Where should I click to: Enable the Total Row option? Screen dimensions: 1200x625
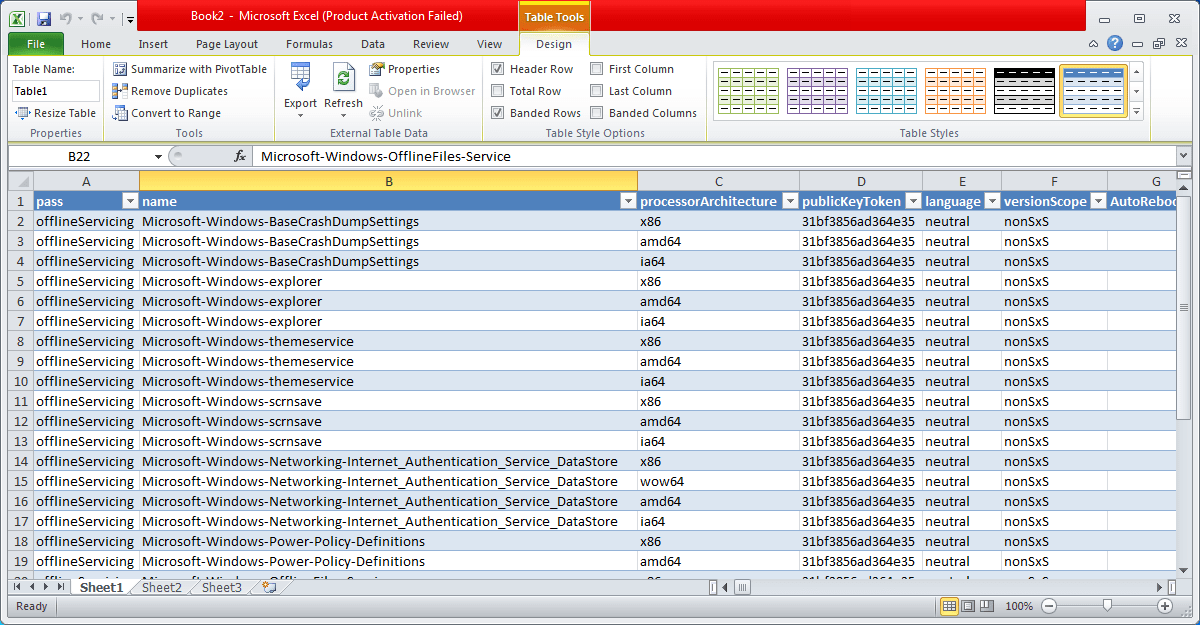pyautogui.click(x=496, y=90)
